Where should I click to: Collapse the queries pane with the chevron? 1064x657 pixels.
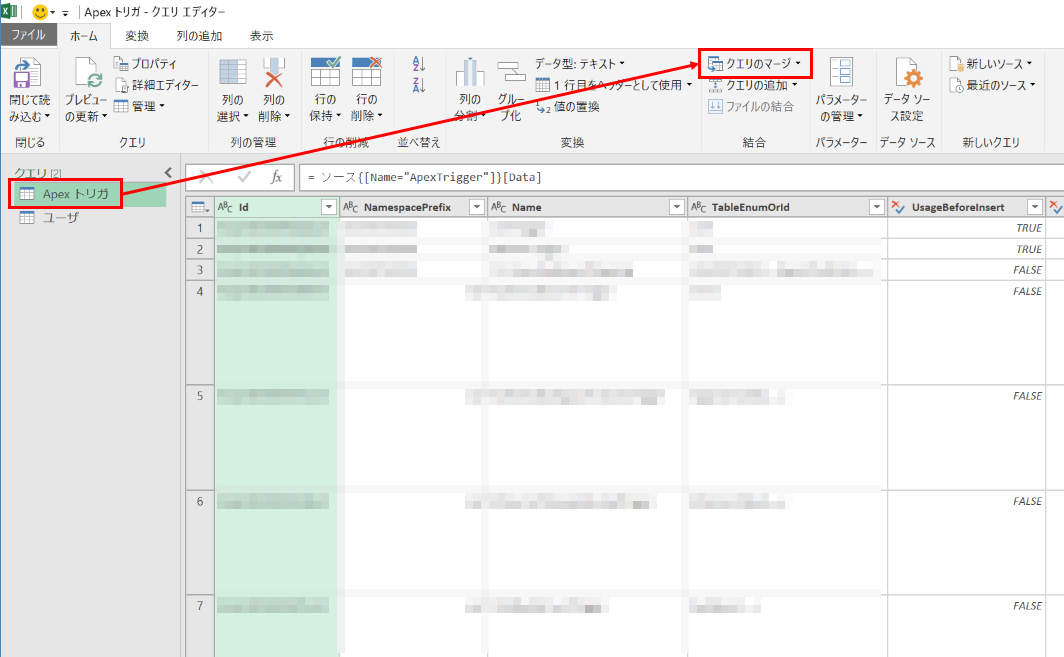tap(168, 173)
